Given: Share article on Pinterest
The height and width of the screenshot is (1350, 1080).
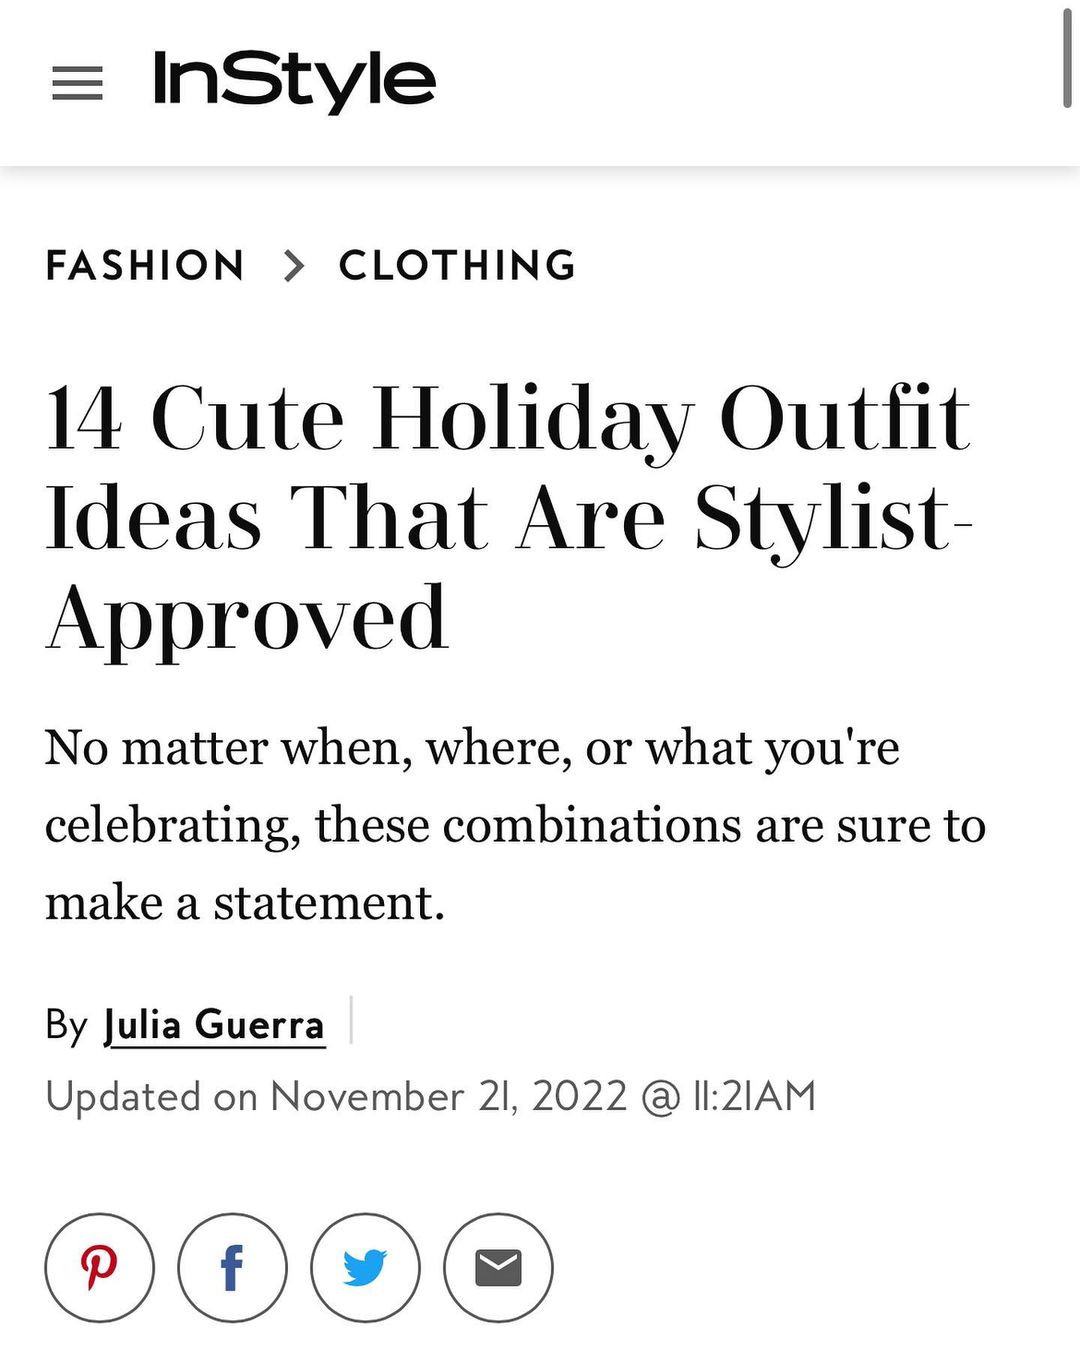Looking at the screenshot, I should (100, 1267).
